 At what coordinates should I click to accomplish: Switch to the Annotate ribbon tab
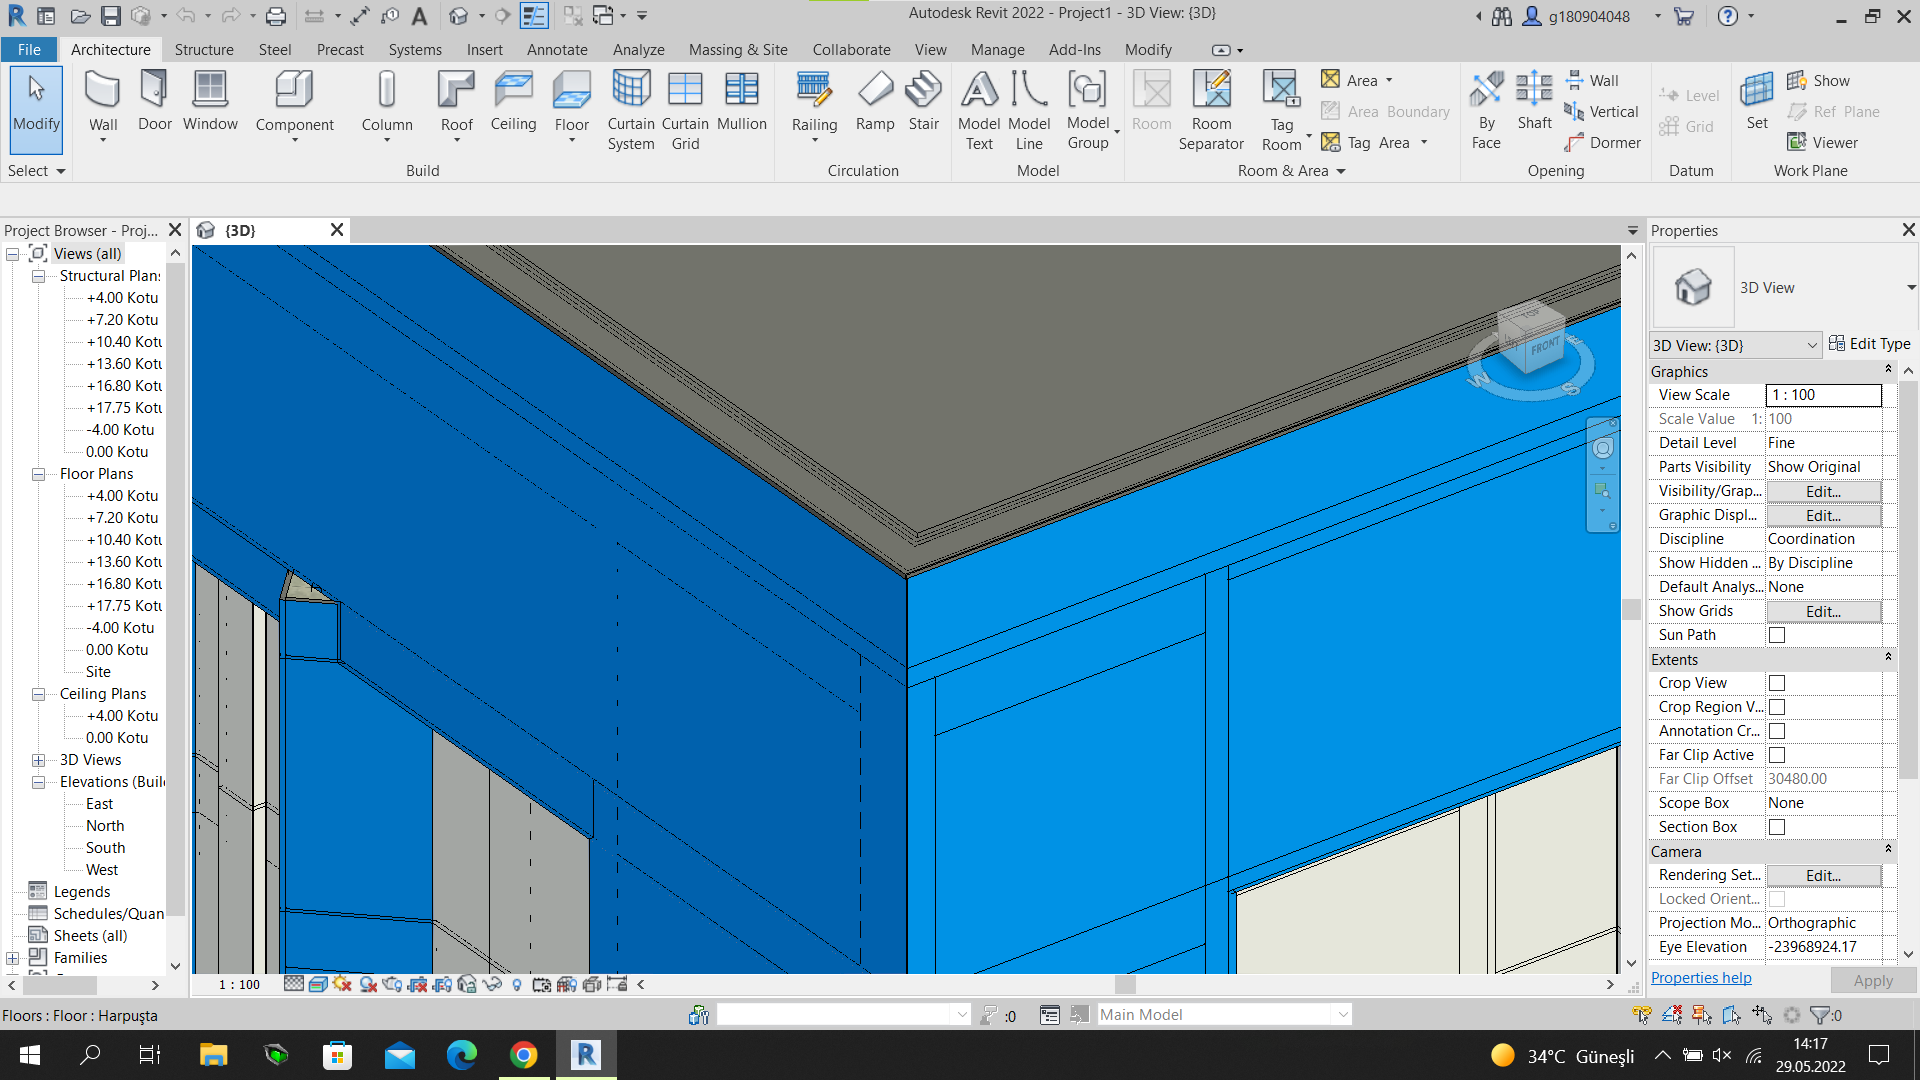[x=557, y=50]
